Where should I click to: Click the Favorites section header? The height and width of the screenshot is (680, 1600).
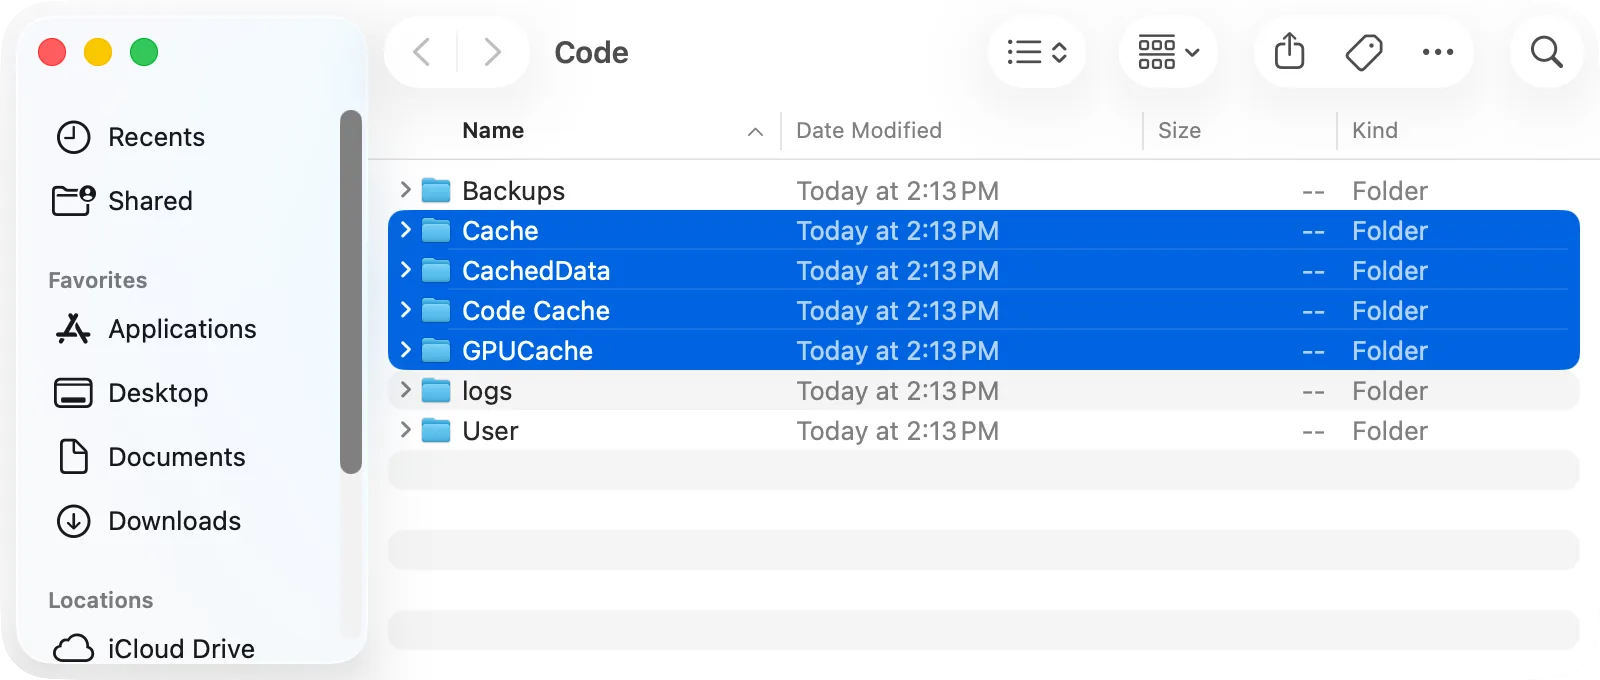pyautogui.click(x=98, y=281)
